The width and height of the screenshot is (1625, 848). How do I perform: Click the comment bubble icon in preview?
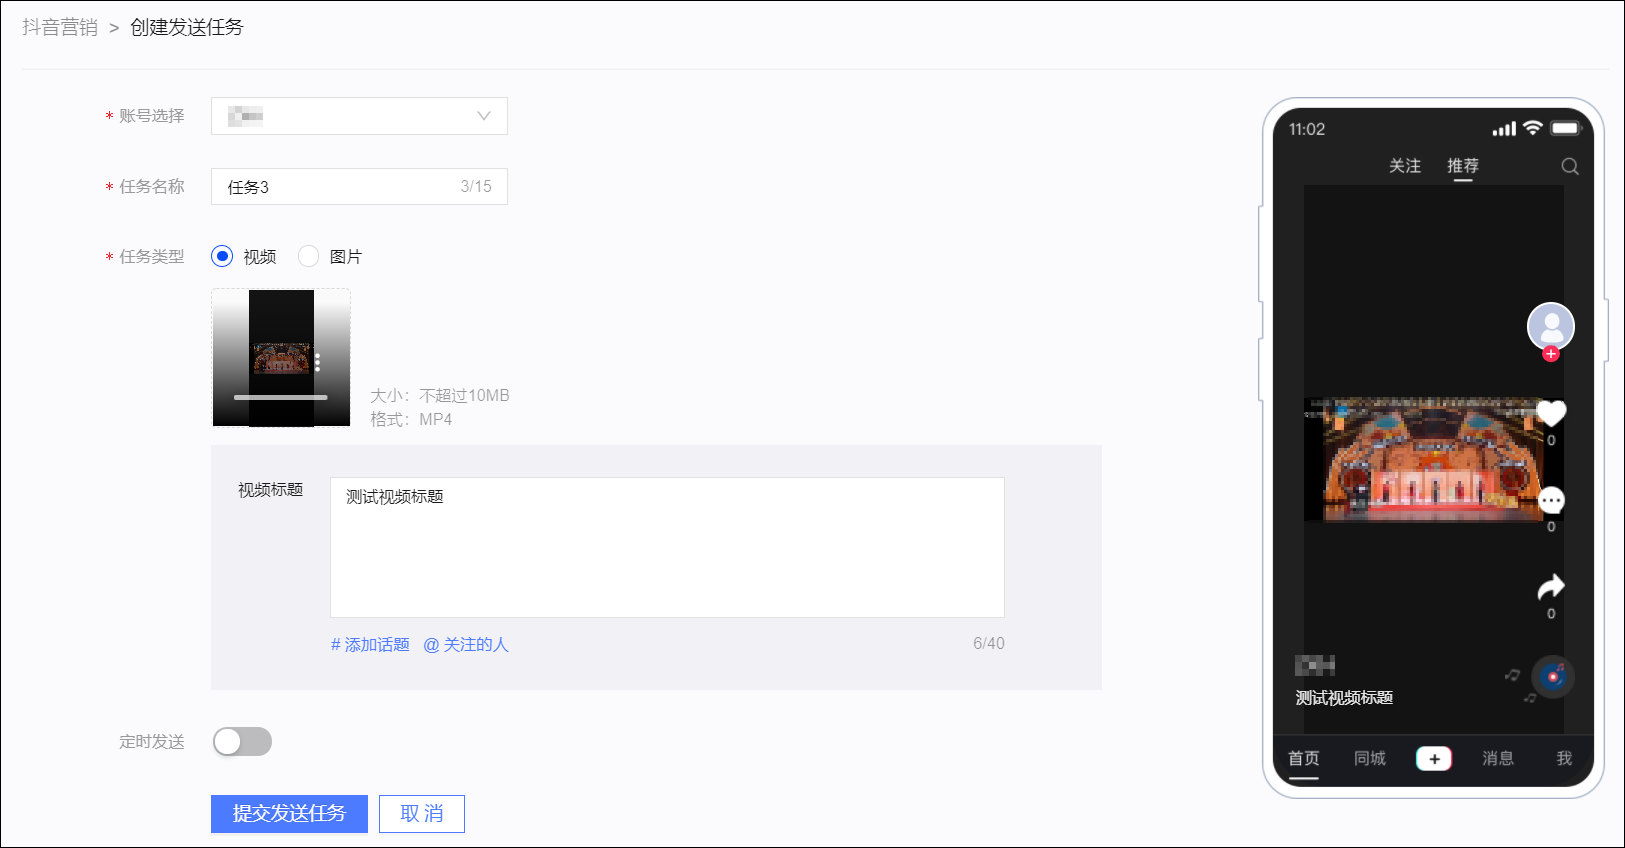[x=1551, y=500]
